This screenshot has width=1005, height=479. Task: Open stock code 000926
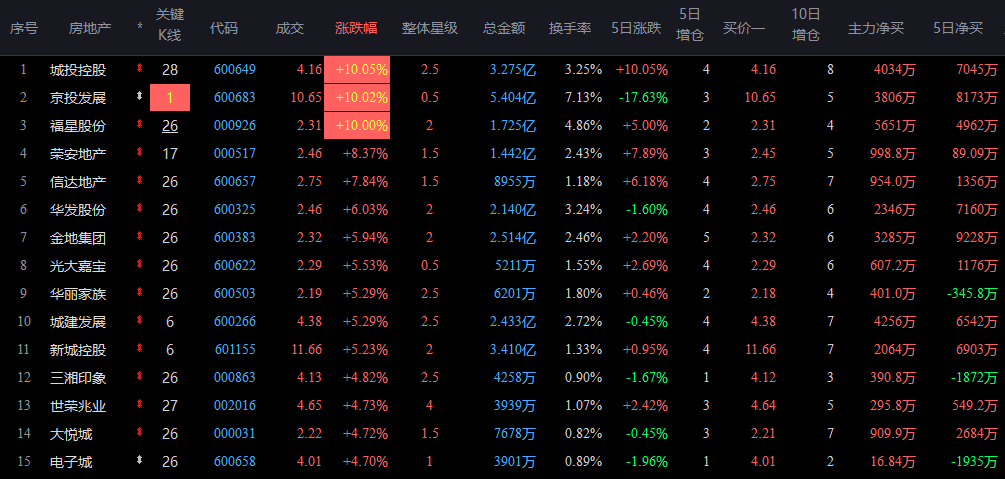click(x=235, y=126)
